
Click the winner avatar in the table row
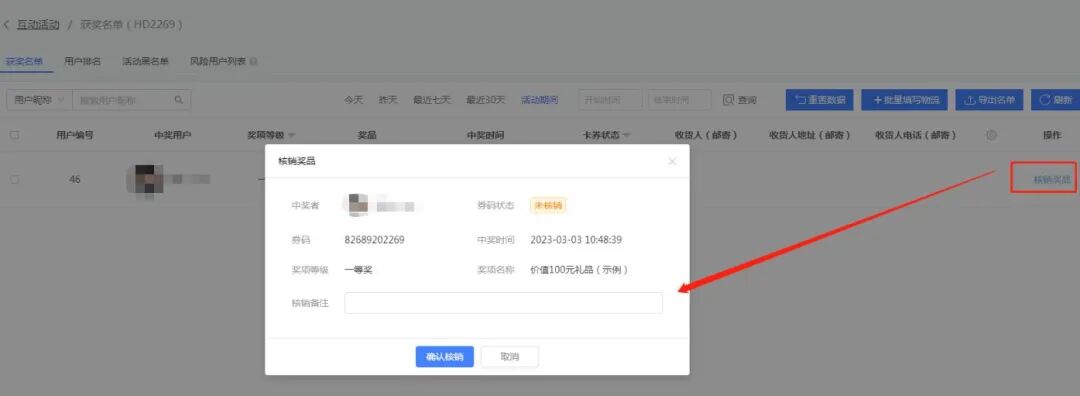(145, 179)
